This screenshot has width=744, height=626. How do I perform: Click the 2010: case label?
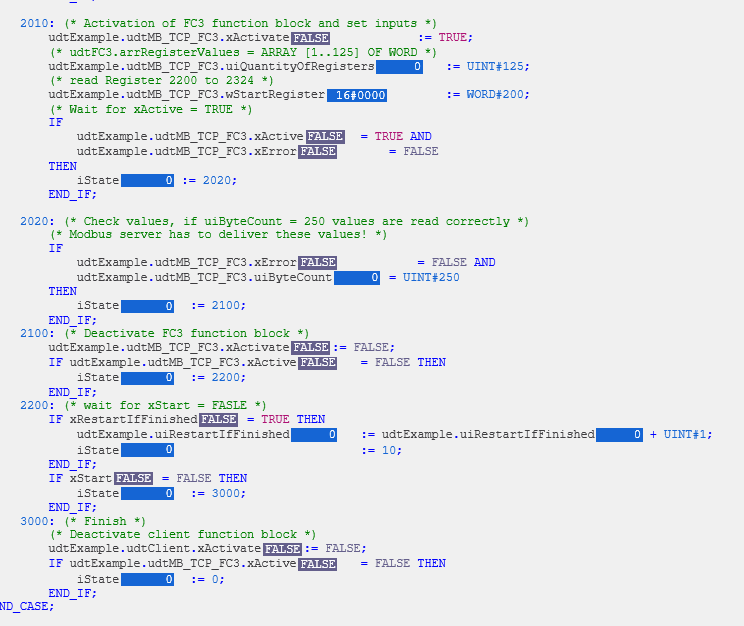[37, 23]
